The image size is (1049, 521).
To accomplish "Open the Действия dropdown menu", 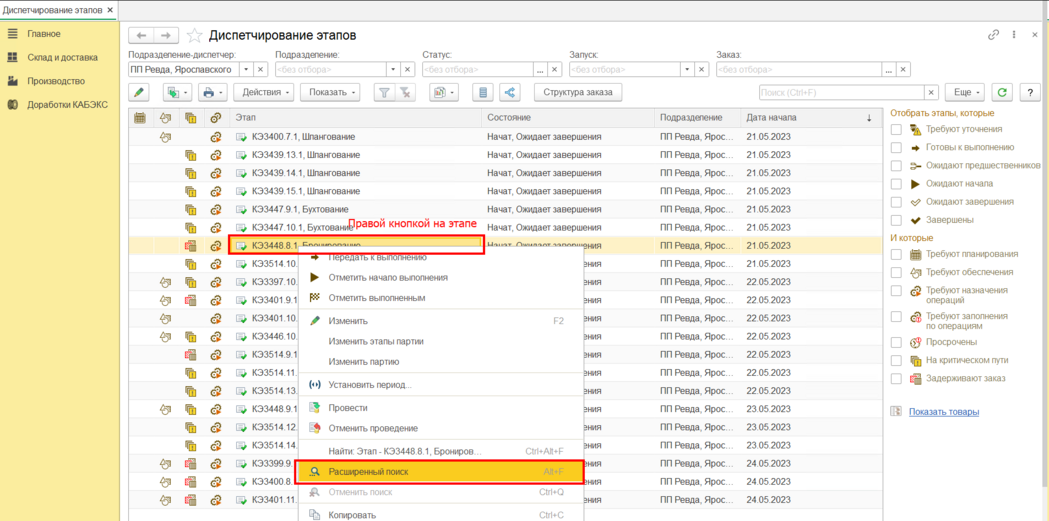I will point(265,92).
